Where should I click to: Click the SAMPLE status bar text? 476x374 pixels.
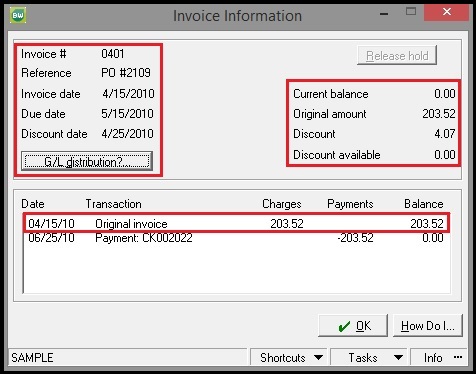pyautogui.click(x=32, y=358)
